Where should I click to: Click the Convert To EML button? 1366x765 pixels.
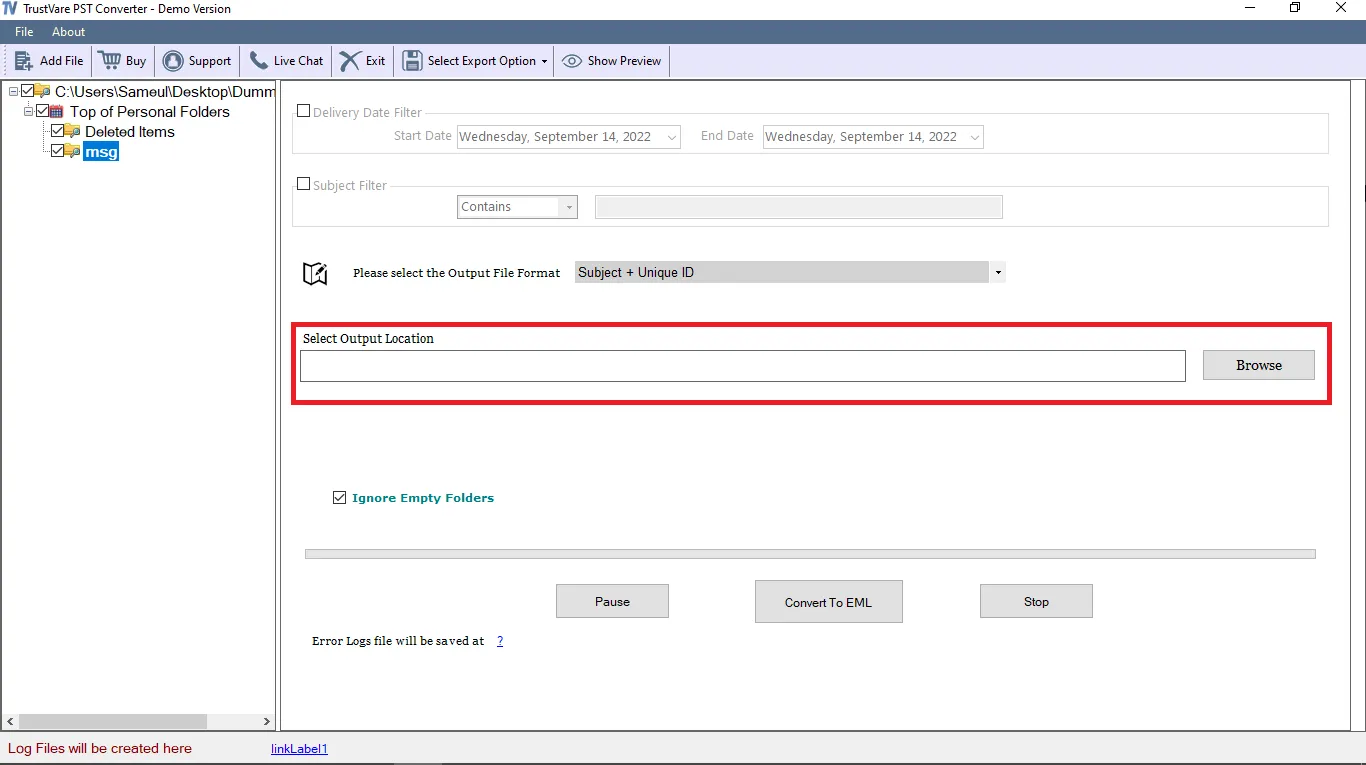[x=828, y=601]
